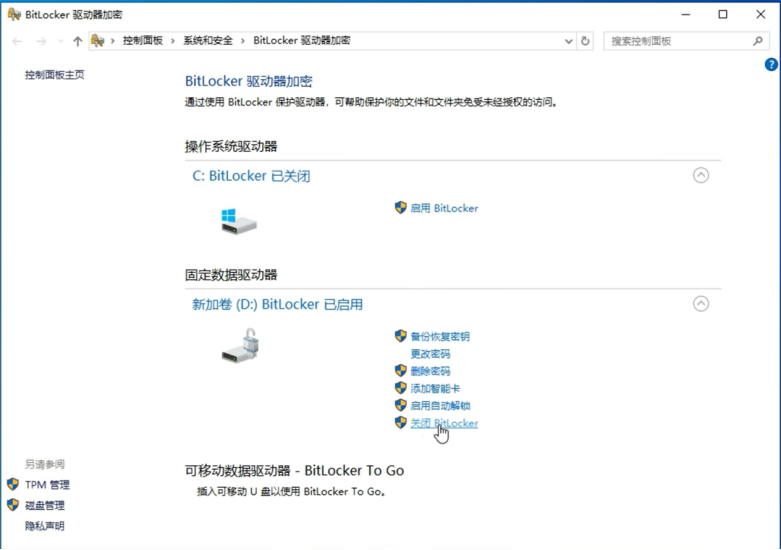Click the 固定数据驱动器 section label
Image resolution: width=781 pixels, height=550 pixels.
231,275
